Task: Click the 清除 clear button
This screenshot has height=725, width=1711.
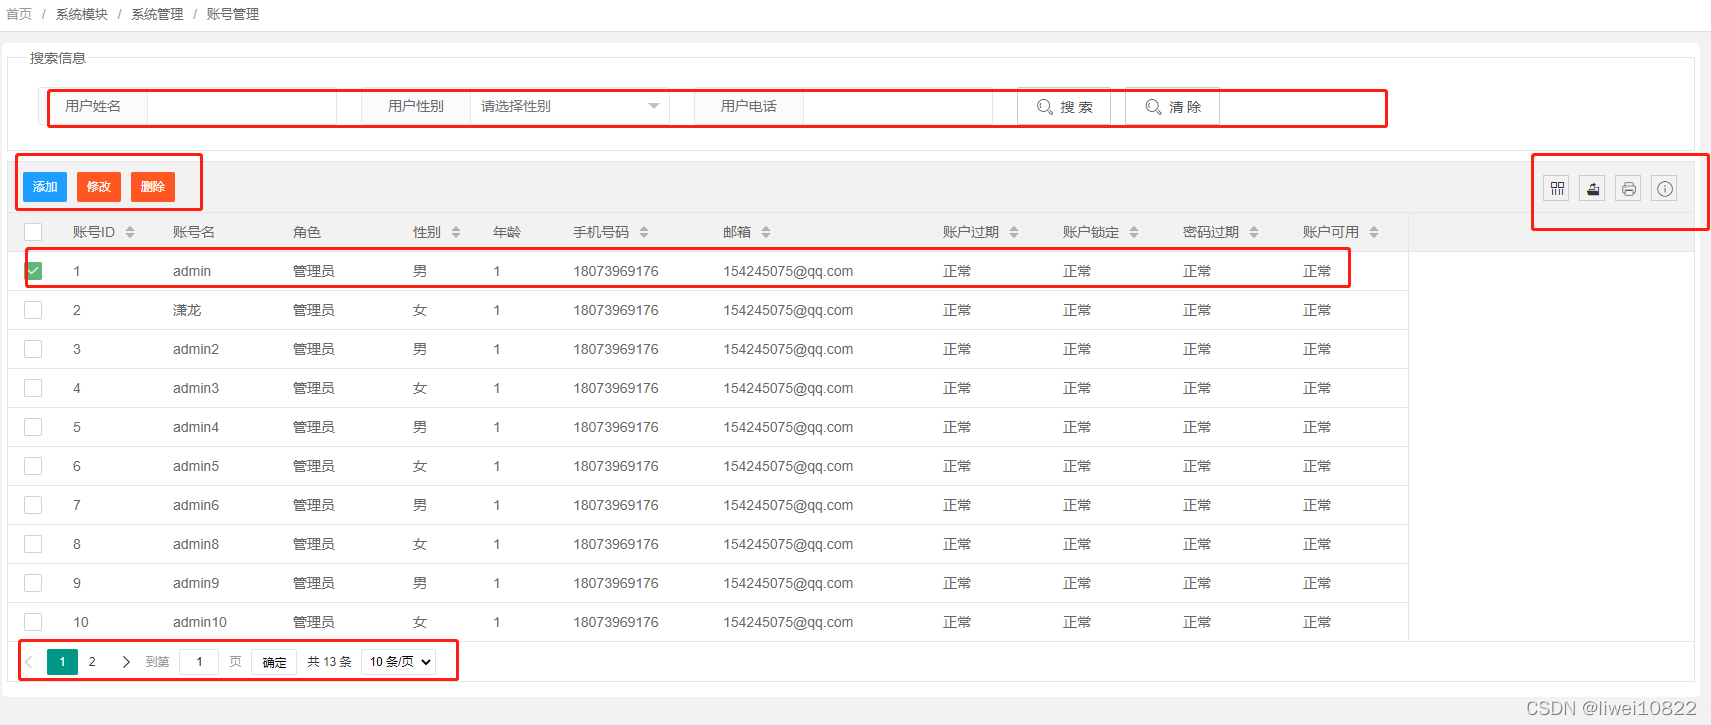Action: point(1172,107)
